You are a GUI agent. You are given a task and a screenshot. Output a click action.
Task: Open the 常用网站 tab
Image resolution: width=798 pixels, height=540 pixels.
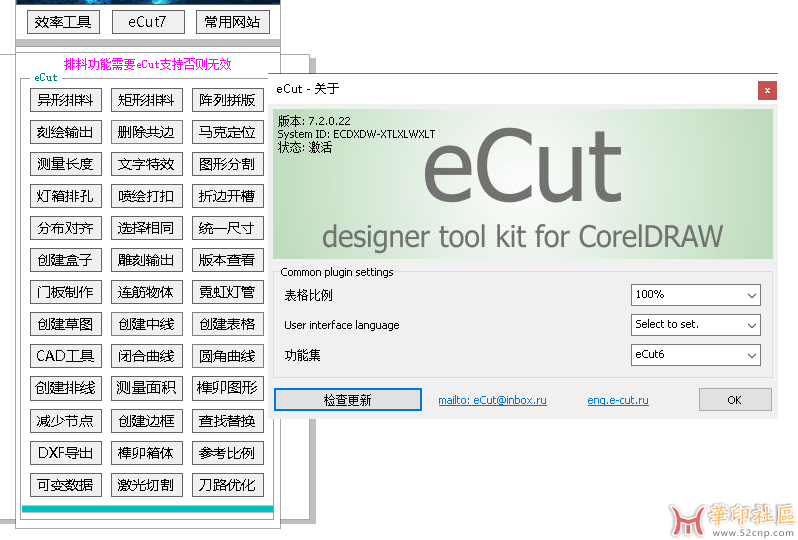(x=233, y=22)
